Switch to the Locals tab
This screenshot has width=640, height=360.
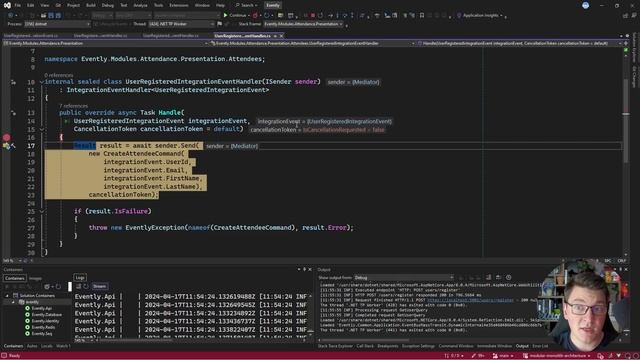(x=47, y=346)
